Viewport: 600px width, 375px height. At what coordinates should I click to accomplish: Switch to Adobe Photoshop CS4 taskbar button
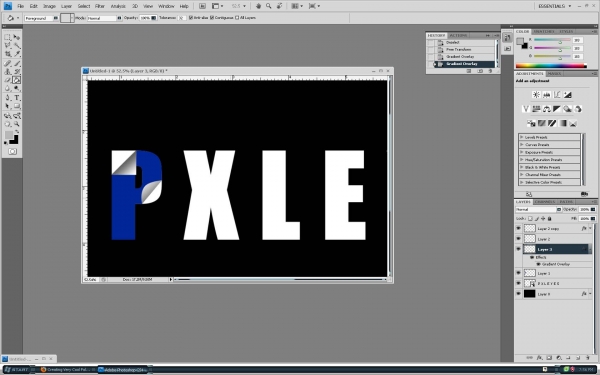click(122, 370)
